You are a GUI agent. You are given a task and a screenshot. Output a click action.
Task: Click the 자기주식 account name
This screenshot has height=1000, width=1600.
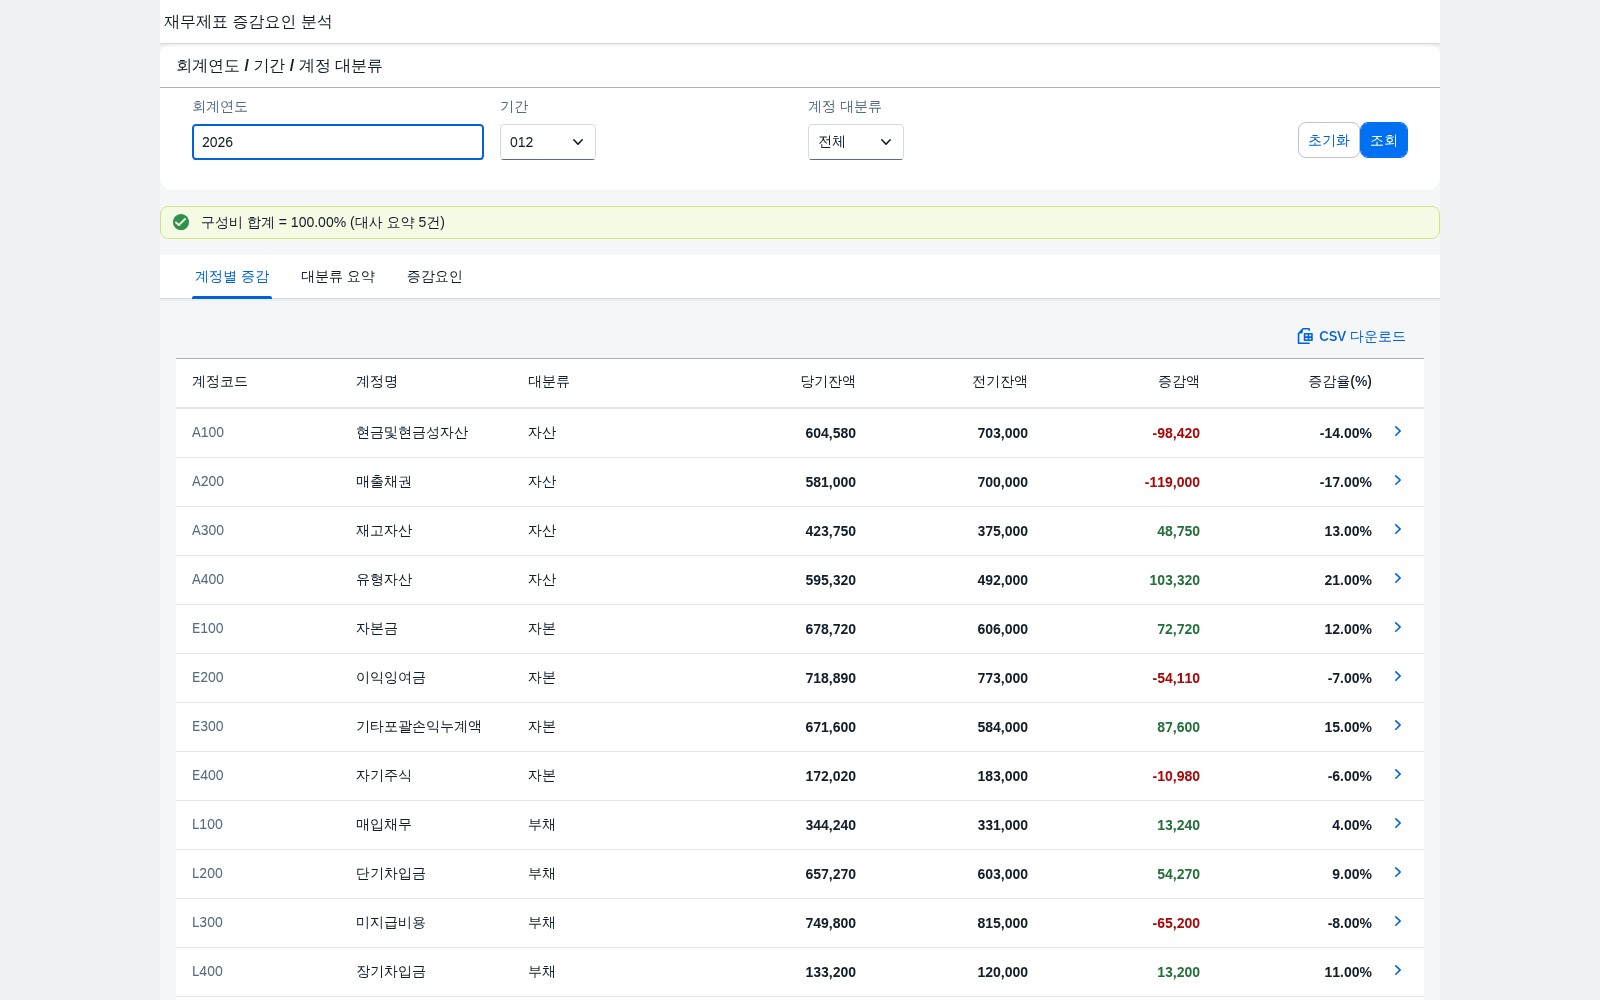coord(384,776)
